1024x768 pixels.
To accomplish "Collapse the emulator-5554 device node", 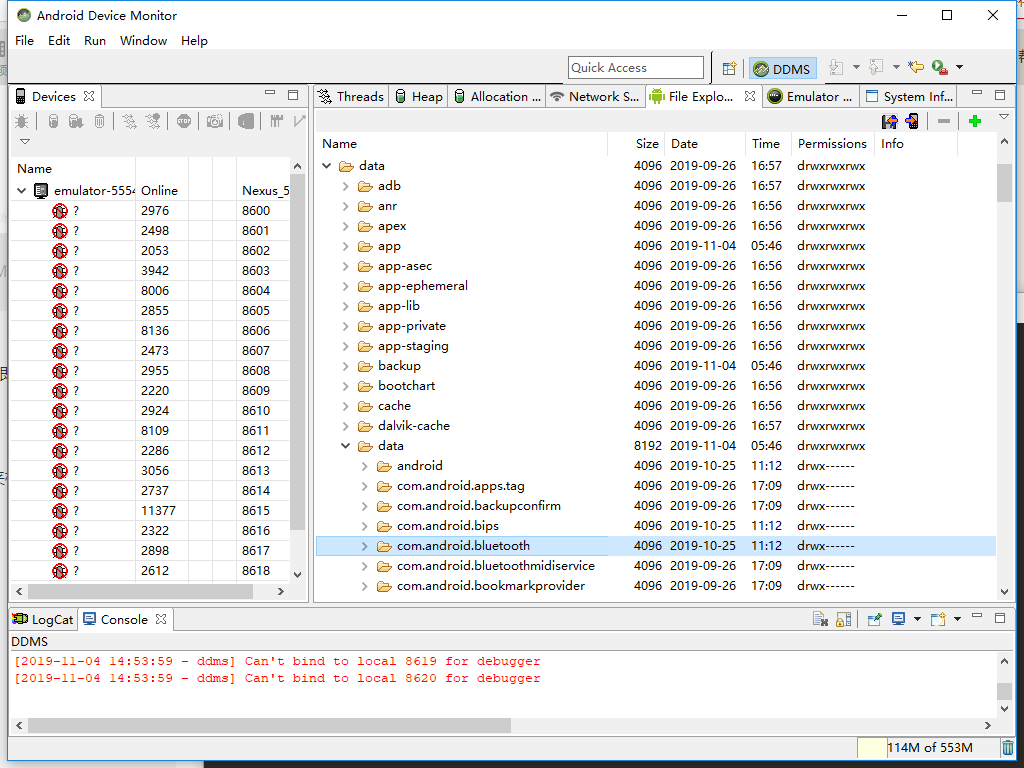I will click(x=22, y=191).
